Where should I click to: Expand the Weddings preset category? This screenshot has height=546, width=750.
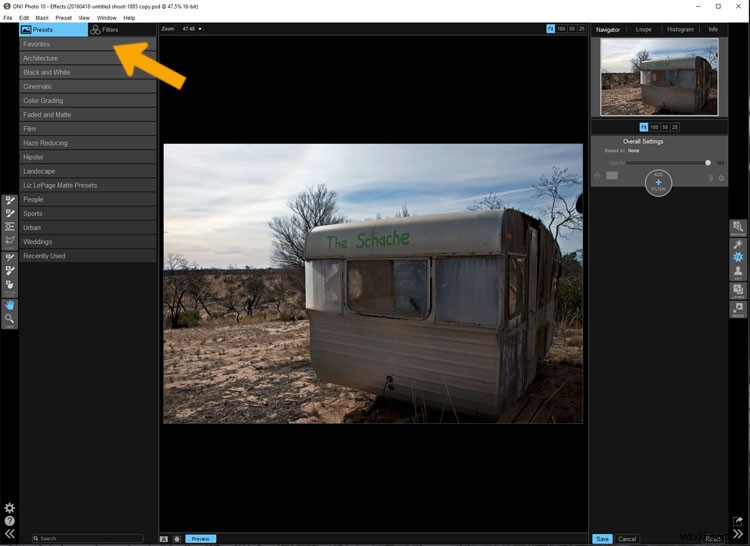point(88,242)
